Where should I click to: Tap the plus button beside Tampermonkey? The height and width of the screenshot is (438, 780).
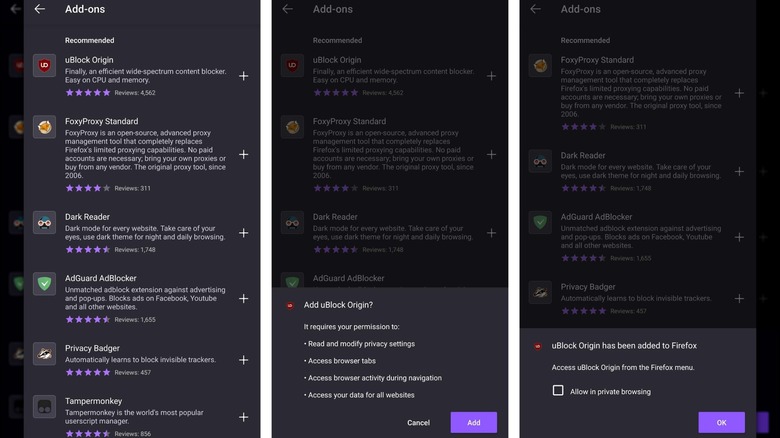[243, 417]
